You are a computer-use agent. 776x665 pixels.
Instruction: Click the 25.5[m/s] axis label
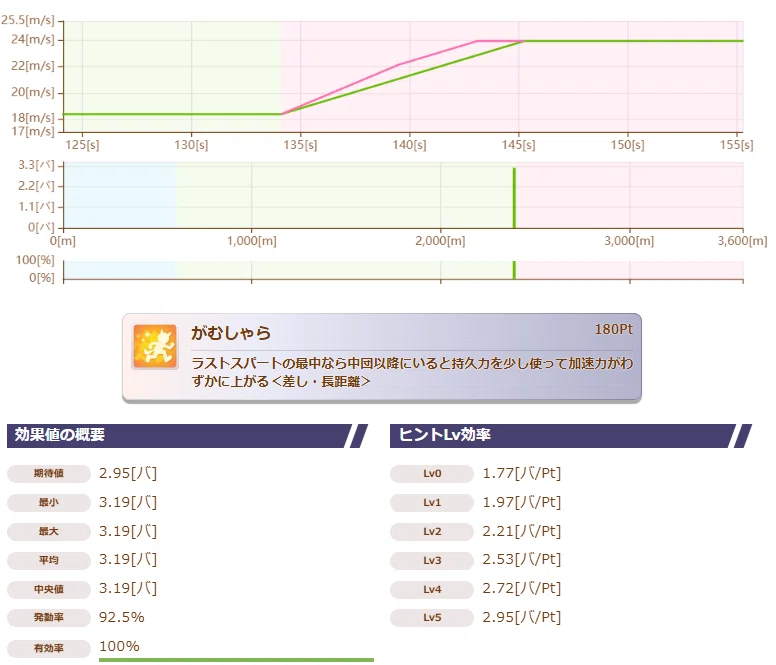[28, 20]
